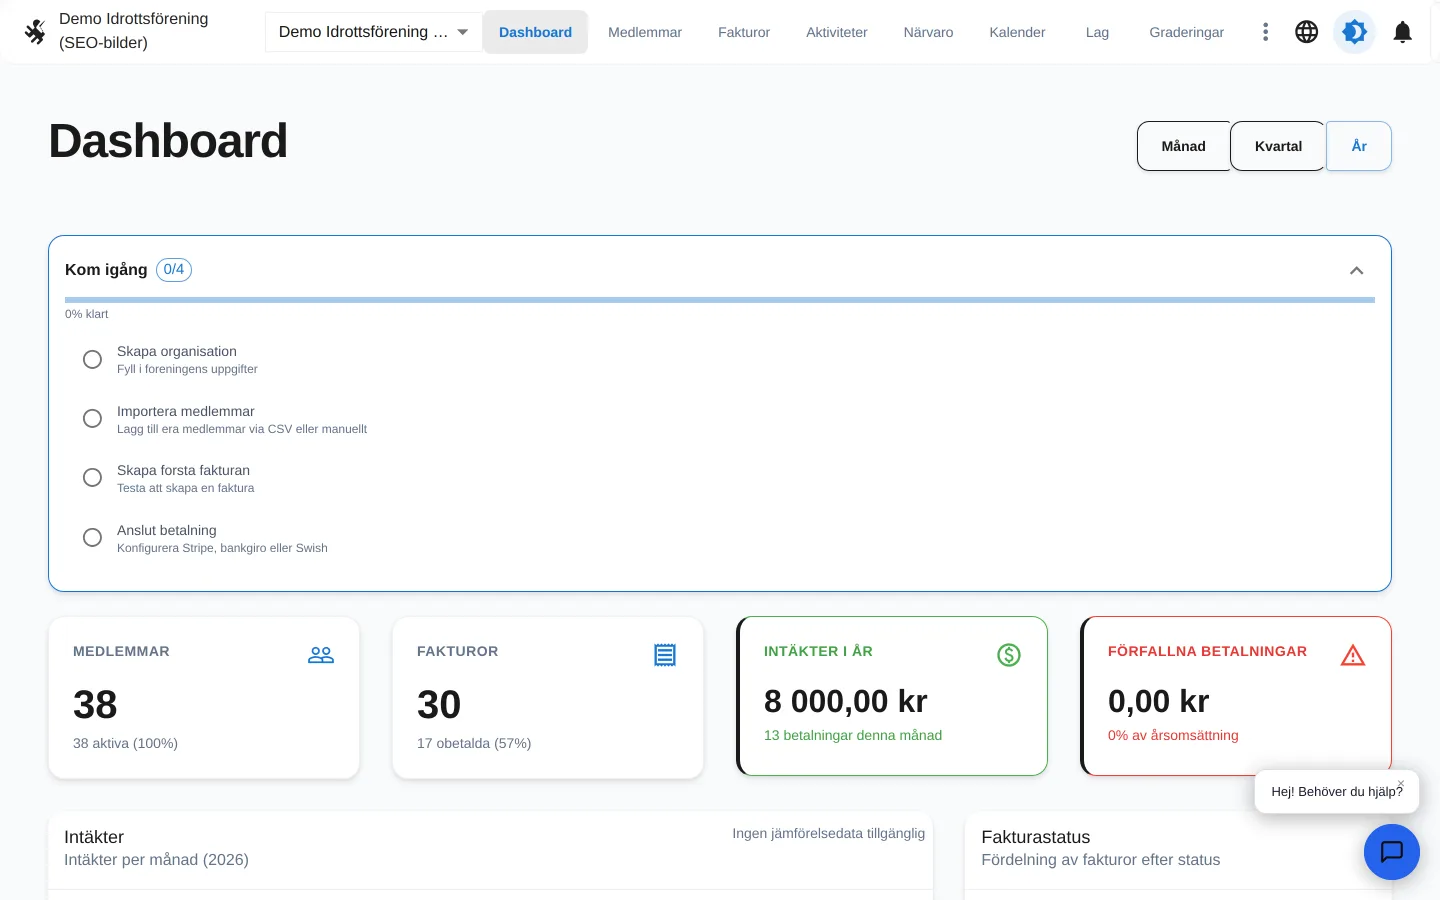
Task: Check off Importera medlemmar step
Action: [x=92, y=419]
